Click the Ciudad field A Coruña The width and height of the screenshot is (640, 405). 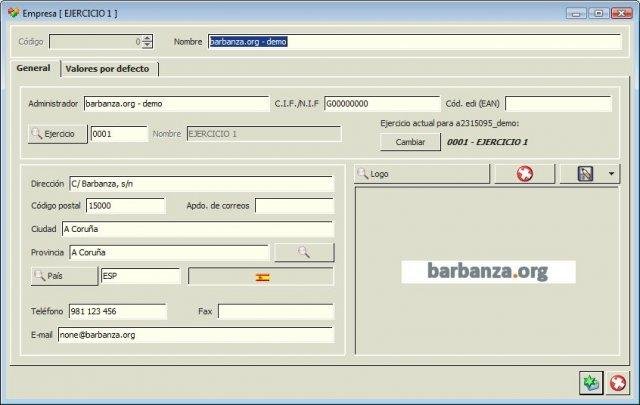click(198, 229)
